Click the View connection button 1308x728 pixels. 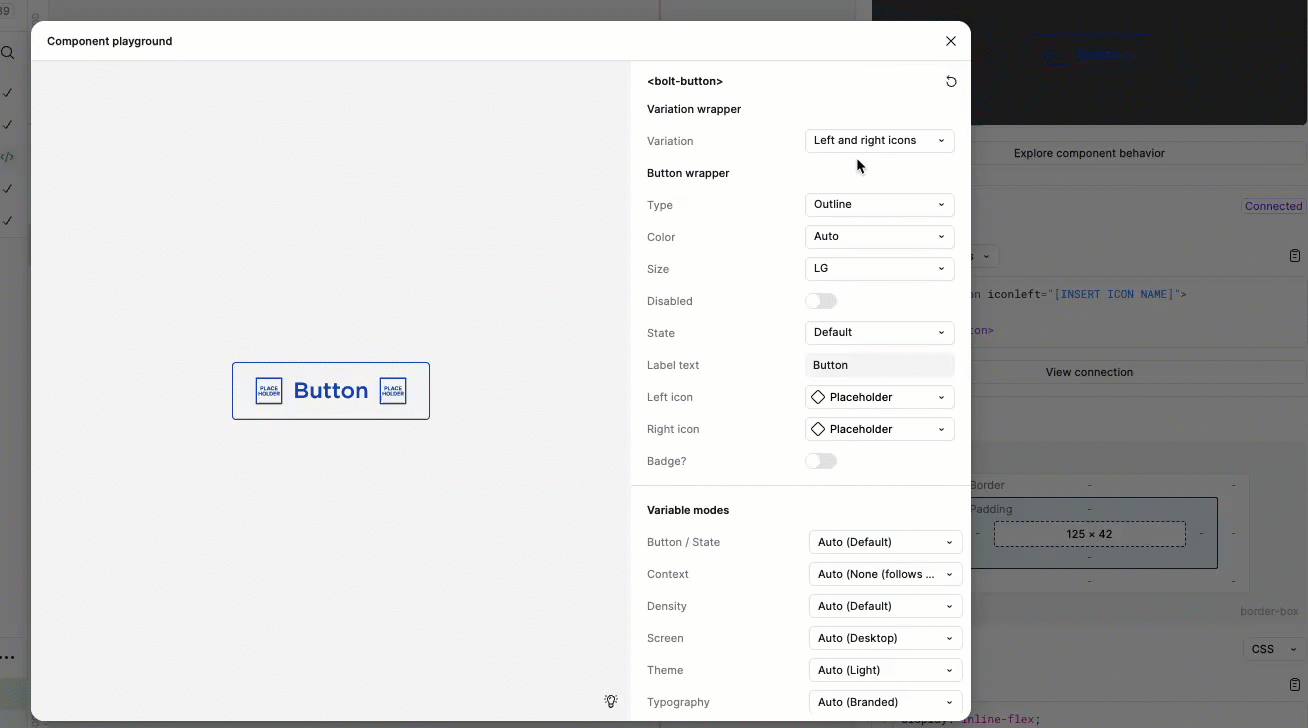point(1089,372)
